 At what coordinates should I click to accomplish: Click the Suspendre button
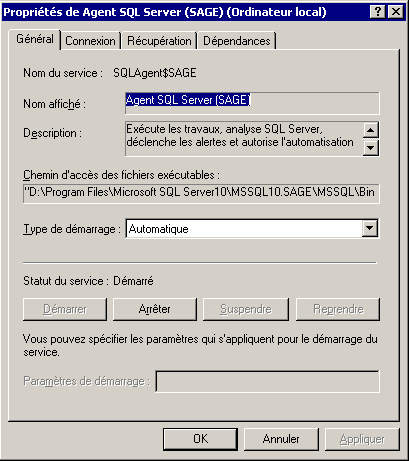coord(246,309)
